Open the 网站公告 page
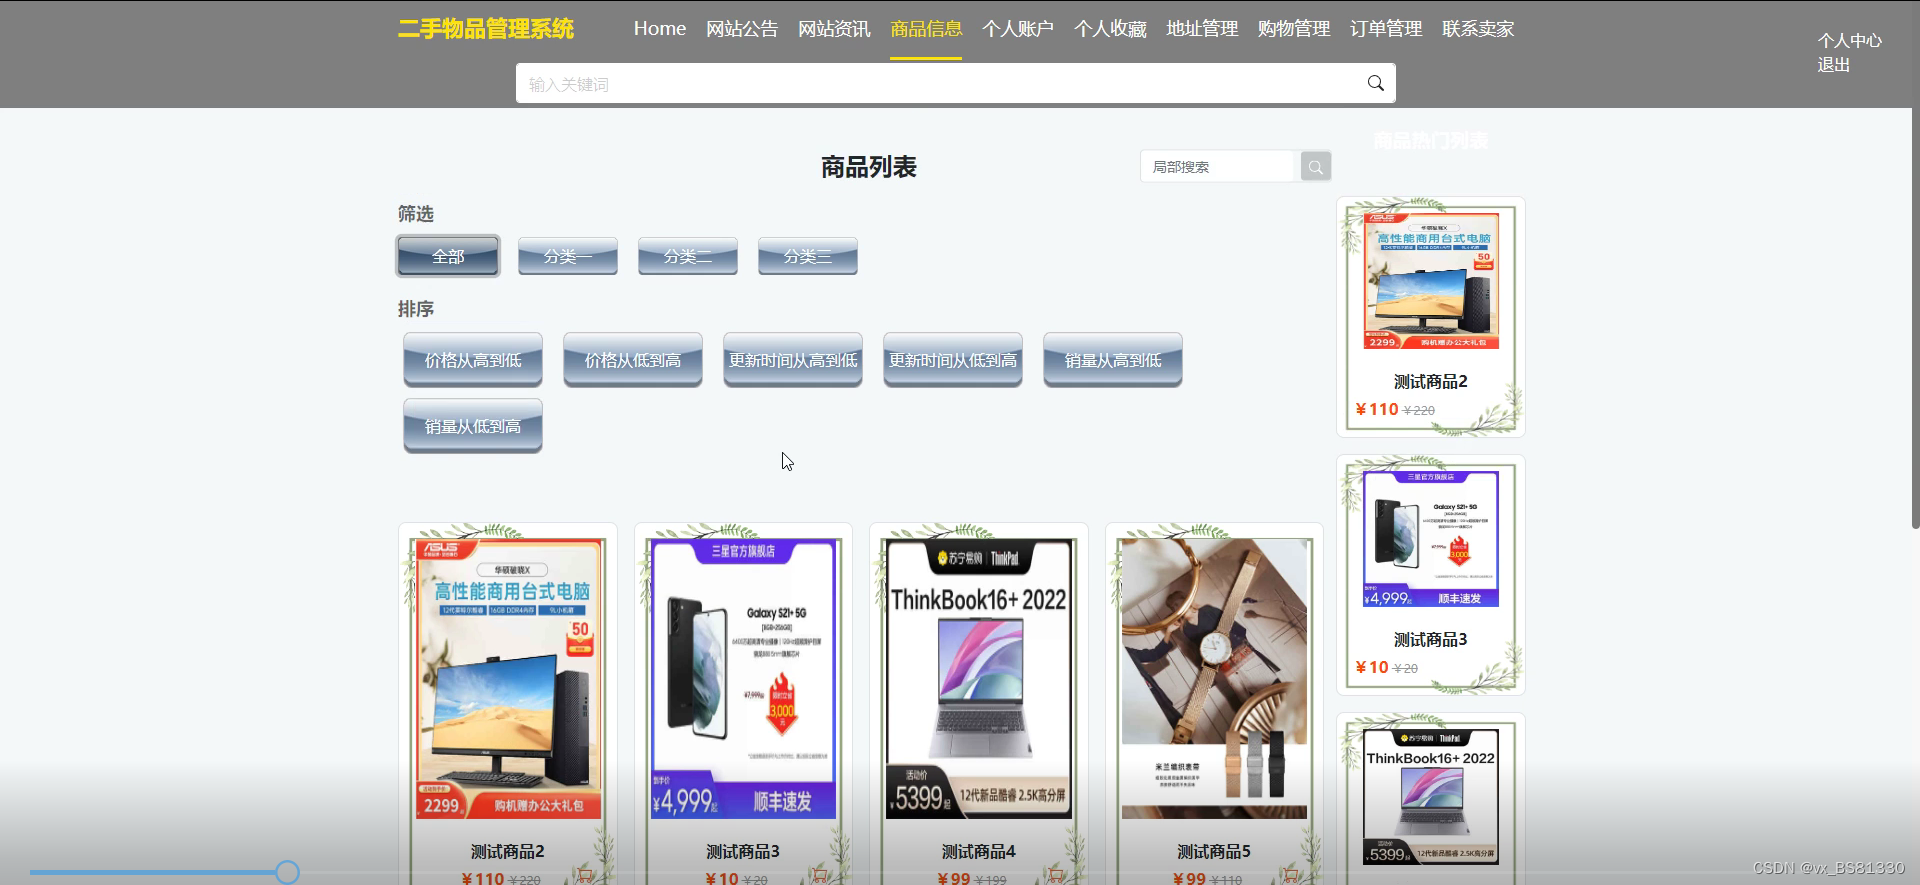1920x885 pixels. click(x=742, y=29)
